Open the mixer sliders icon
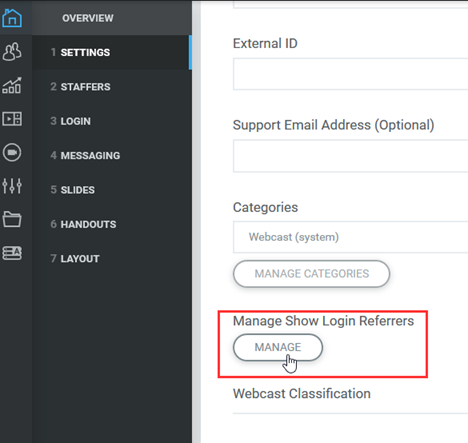468x443 pixels. tap(12, 186)
